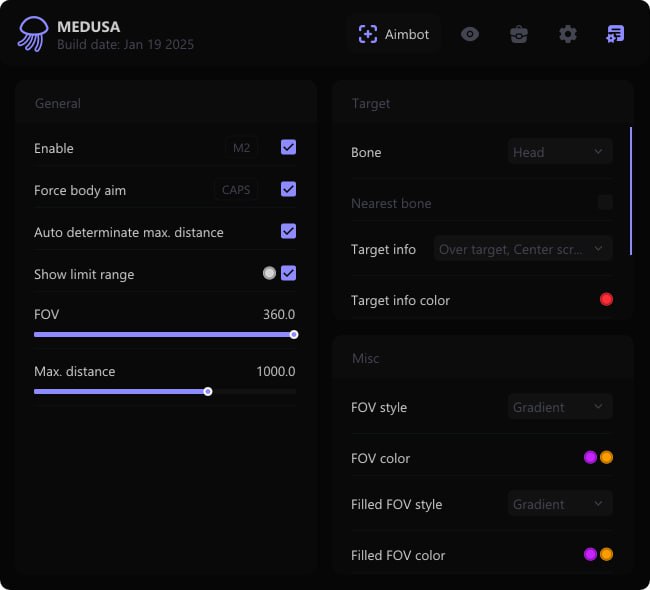Click the M2 keybind button
Image resolution: width=650 pixels, height=590 pixels.
[241, 148]
